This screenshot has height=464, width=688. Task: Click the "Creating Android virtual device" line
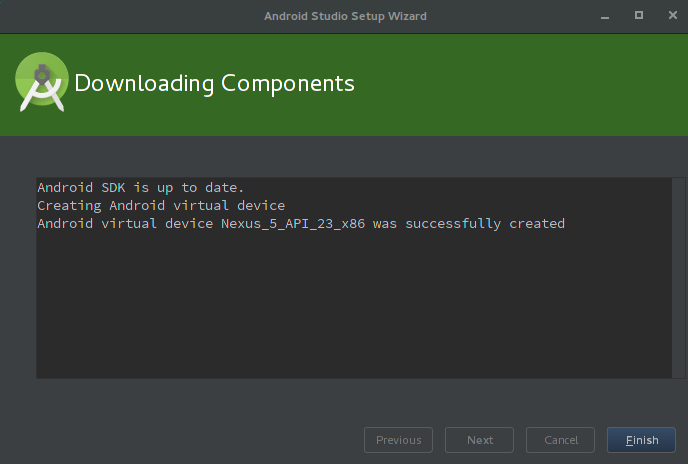pyautogui.click(x=161, y=206)
